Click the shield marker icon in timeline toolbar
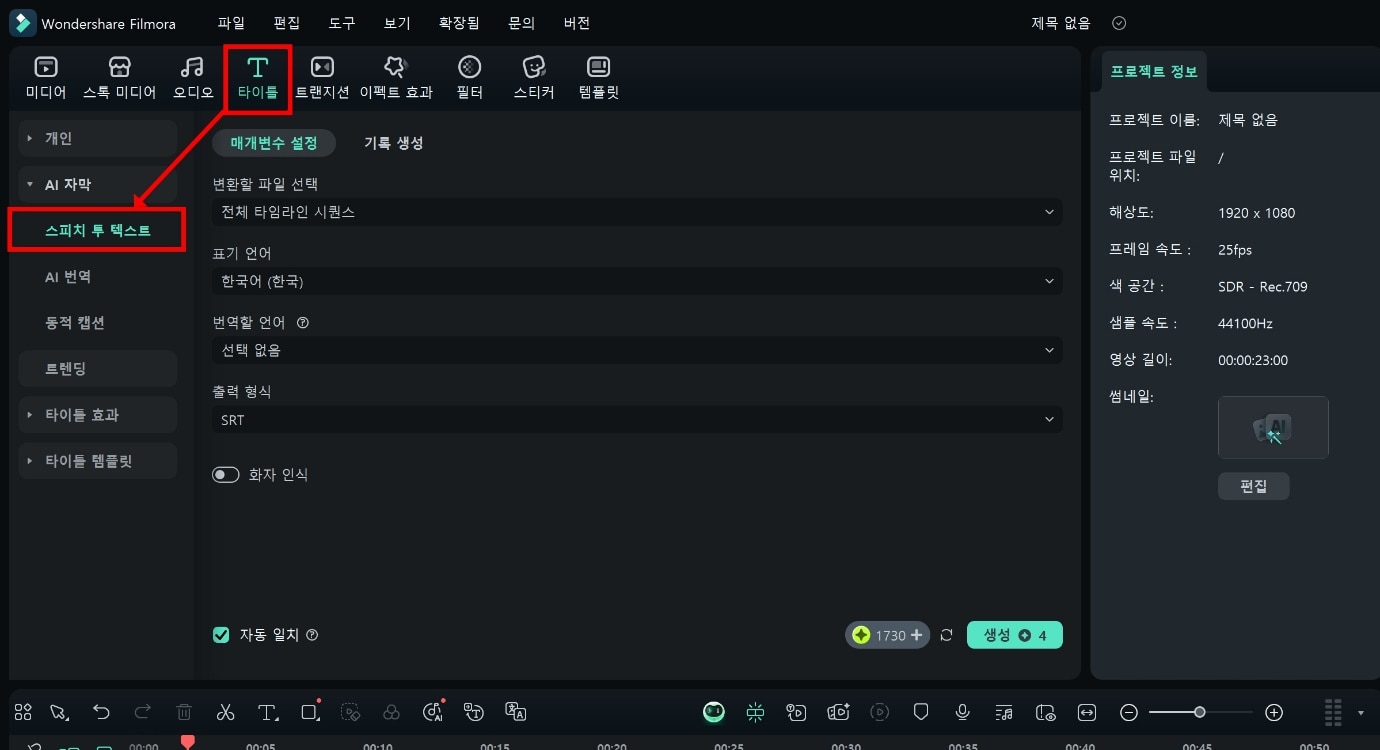Screen dimensions: 1380x750 click(921, 712)
